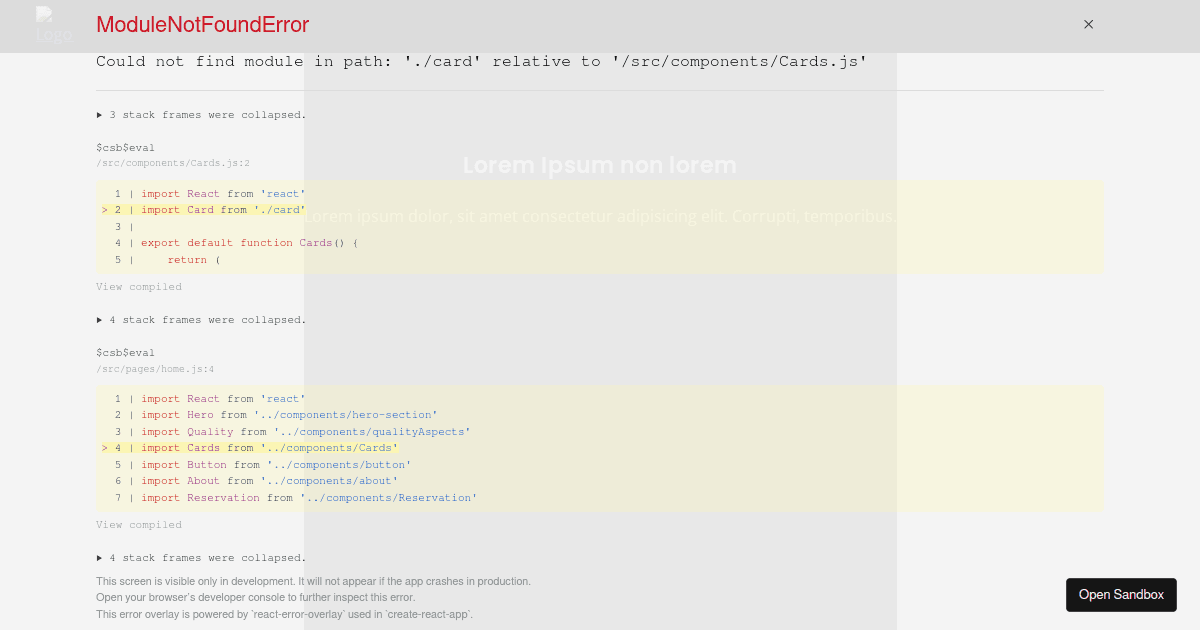Click the '/src/pages/home.js:4' file path

point(153,368)
